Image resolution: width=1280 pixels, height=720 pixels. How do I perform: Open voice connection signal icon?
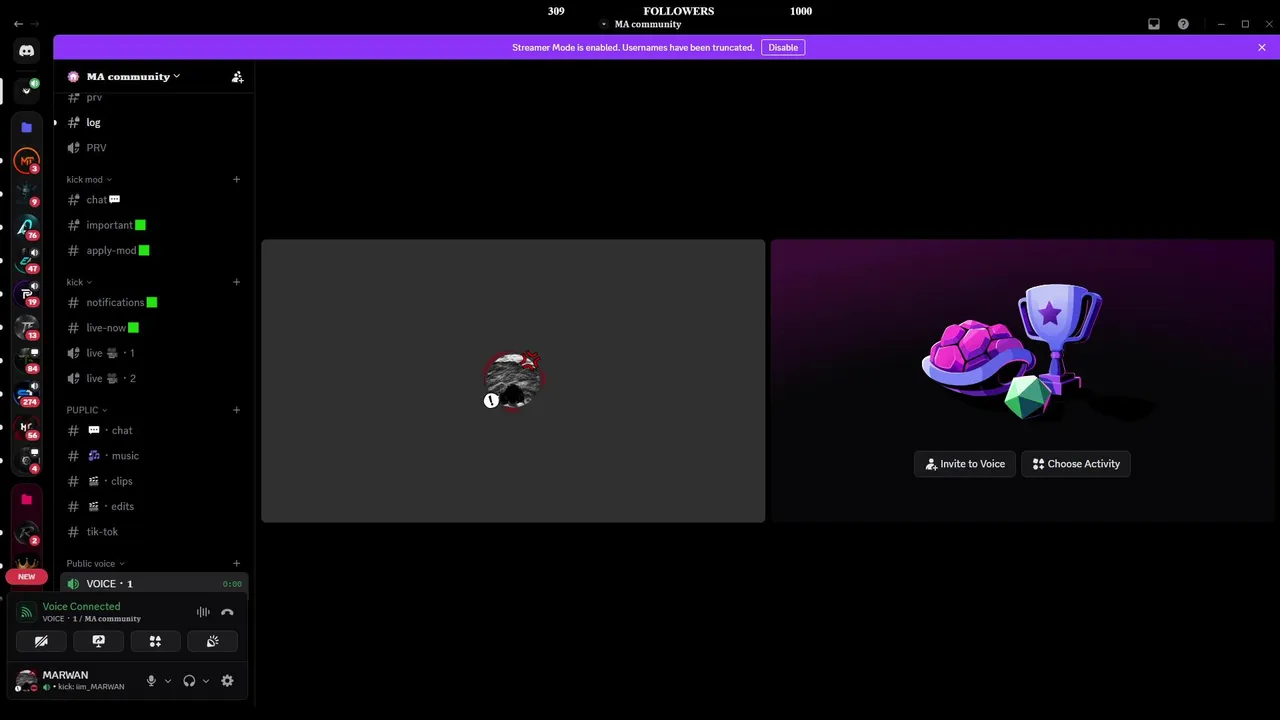click(x=27, y=612)
